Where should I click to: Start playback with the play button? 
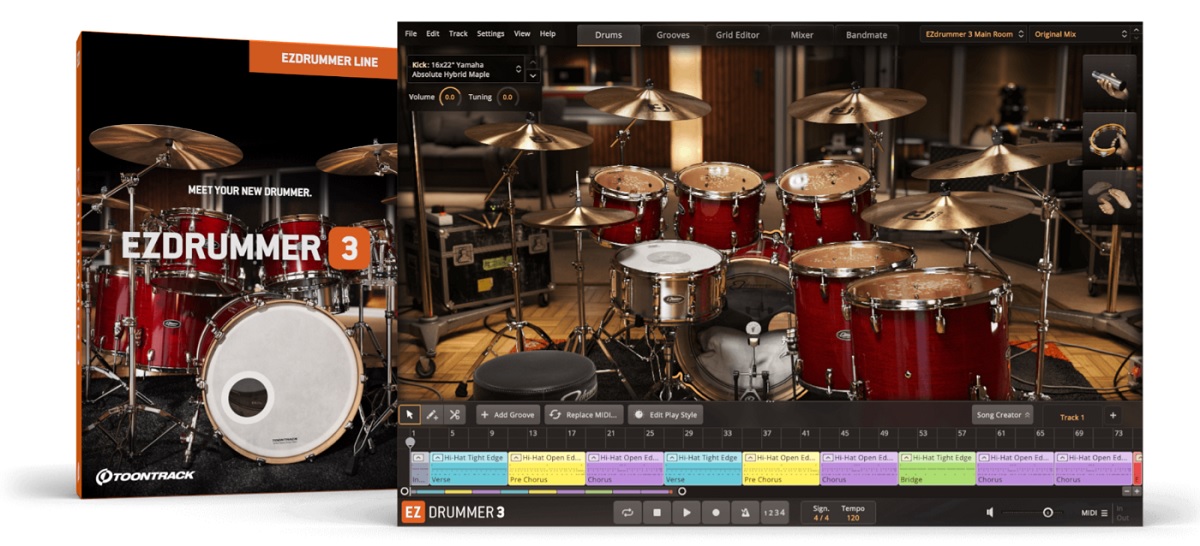[x=686, y=512]
